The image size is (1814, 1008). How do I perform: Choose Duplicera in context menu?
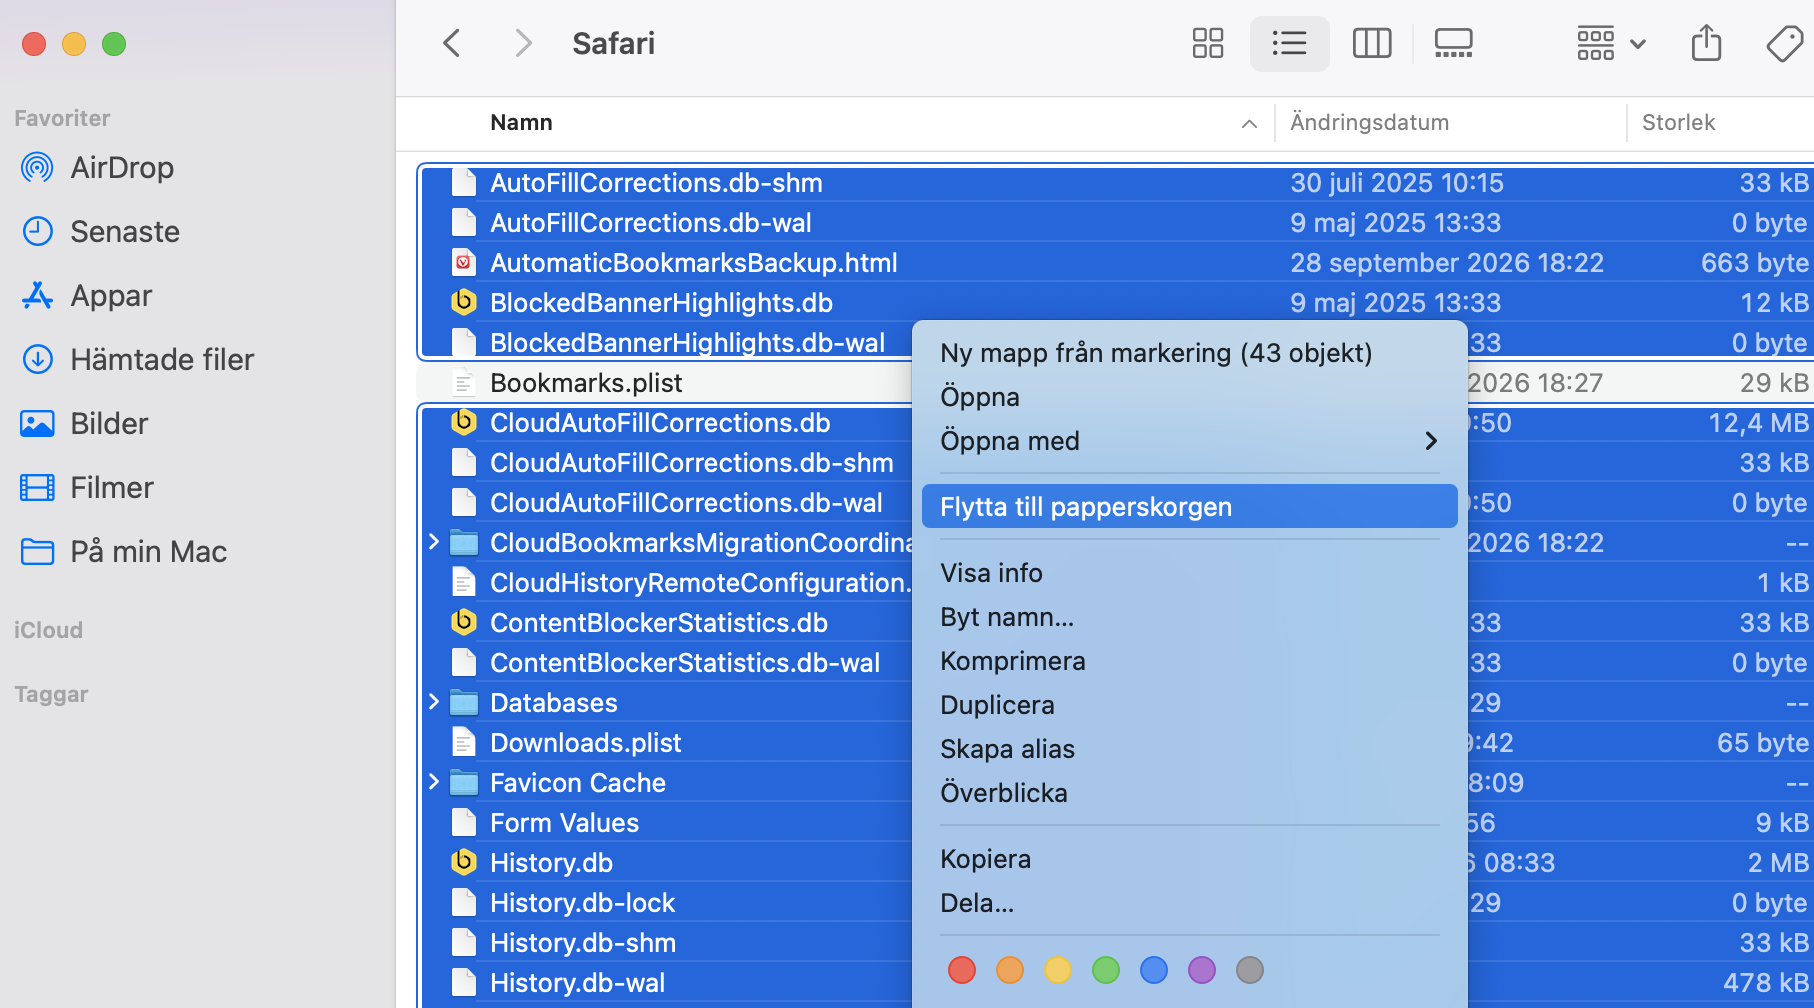1189,705
